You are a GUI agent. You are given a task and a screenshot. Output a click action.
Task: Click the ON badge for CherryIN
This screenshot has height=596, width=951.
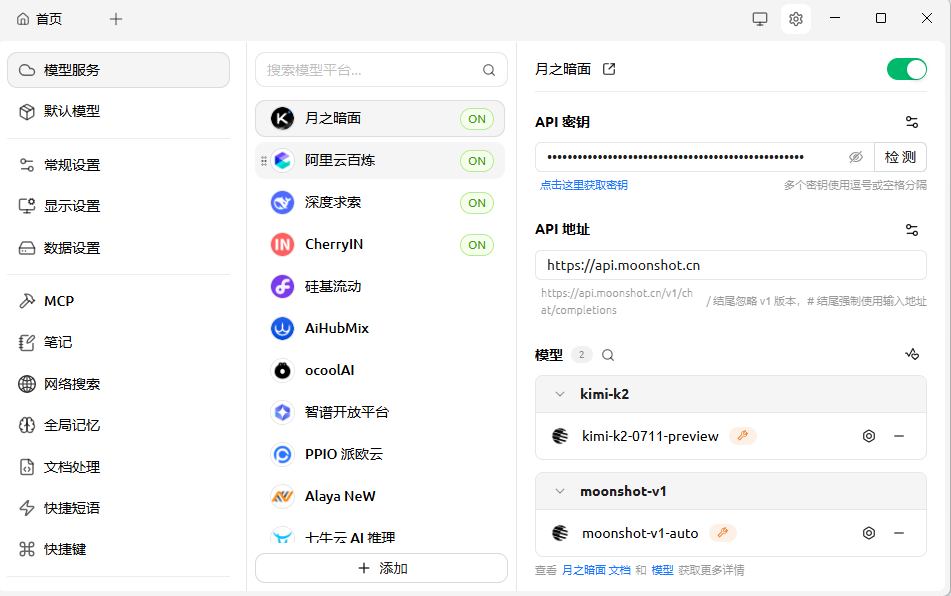point(477,245)
